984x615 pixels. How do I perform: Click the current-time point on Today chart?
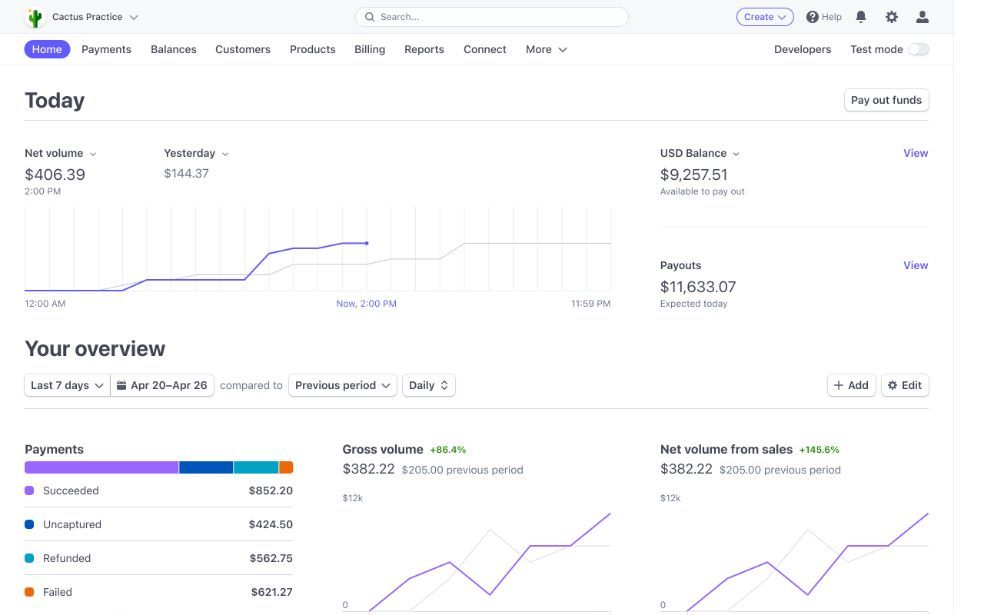tap(367, 243)
